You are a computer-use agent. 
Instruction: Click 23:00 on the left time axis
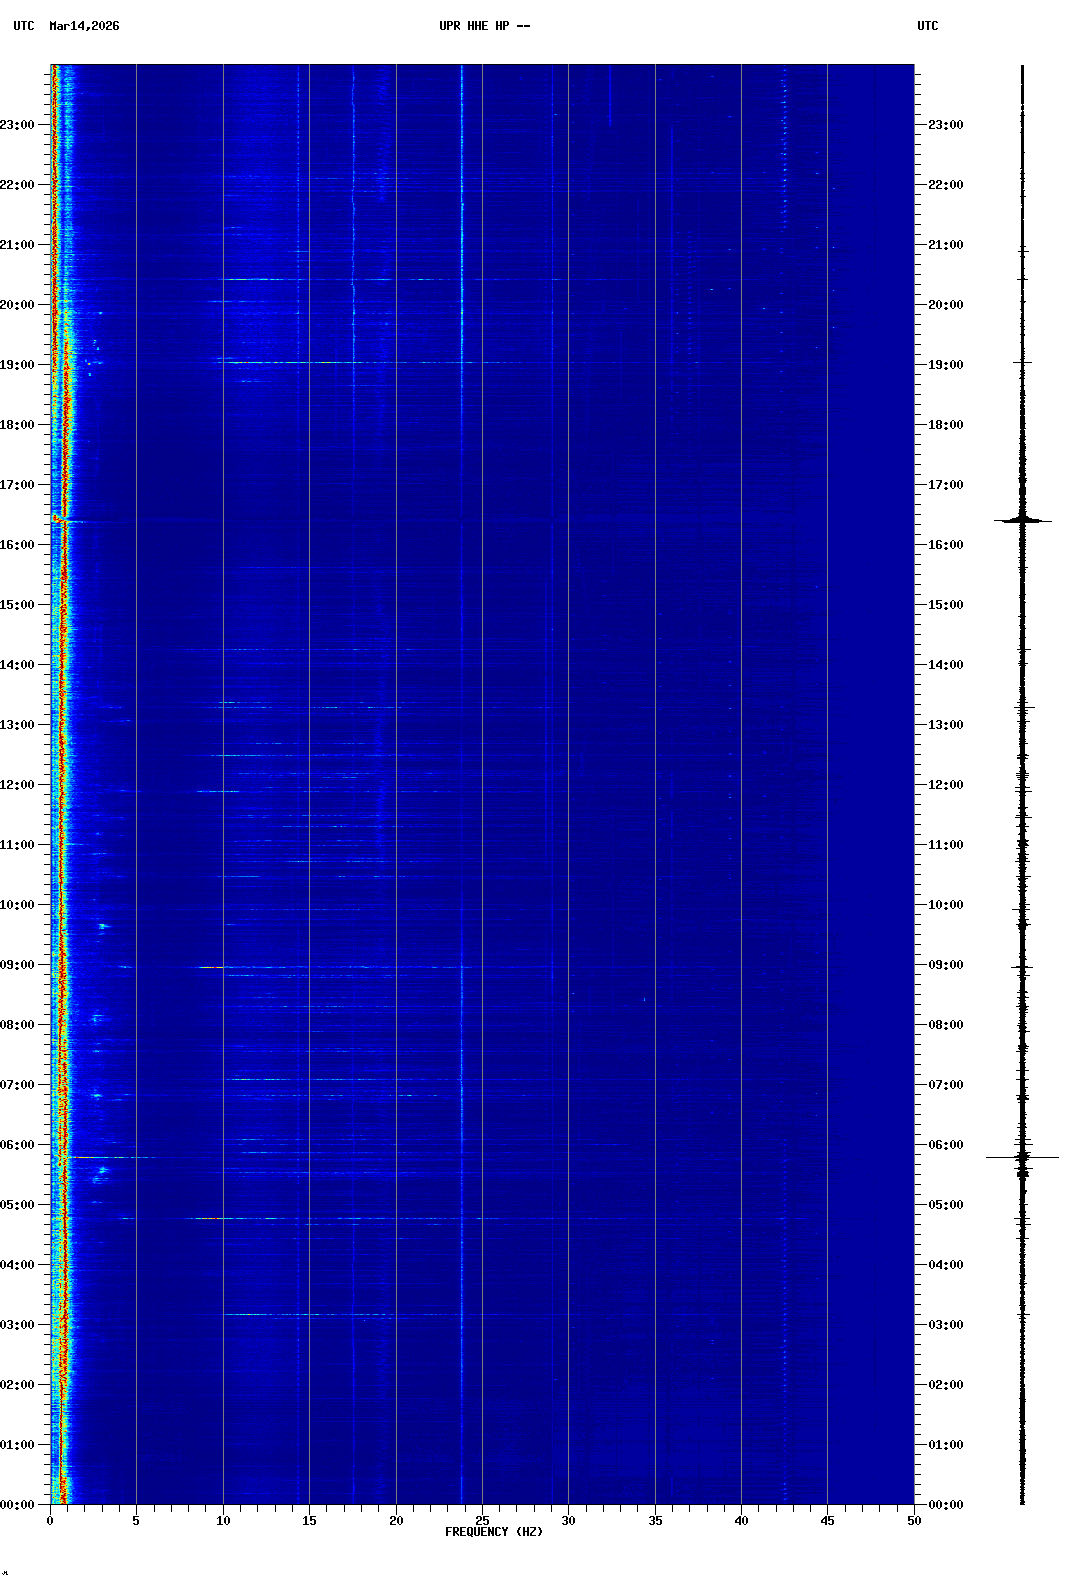(19, 125)
